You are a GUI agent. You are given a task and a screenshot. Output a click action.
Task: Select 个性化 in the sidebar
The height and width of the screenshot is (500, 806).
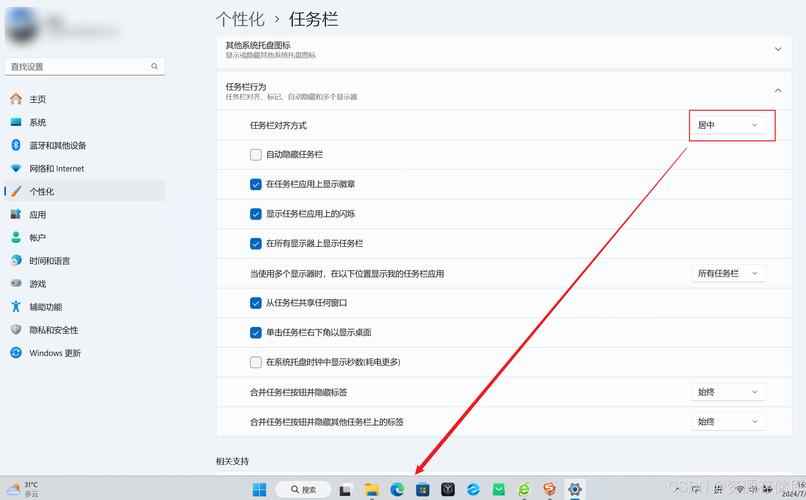[84, 191]
